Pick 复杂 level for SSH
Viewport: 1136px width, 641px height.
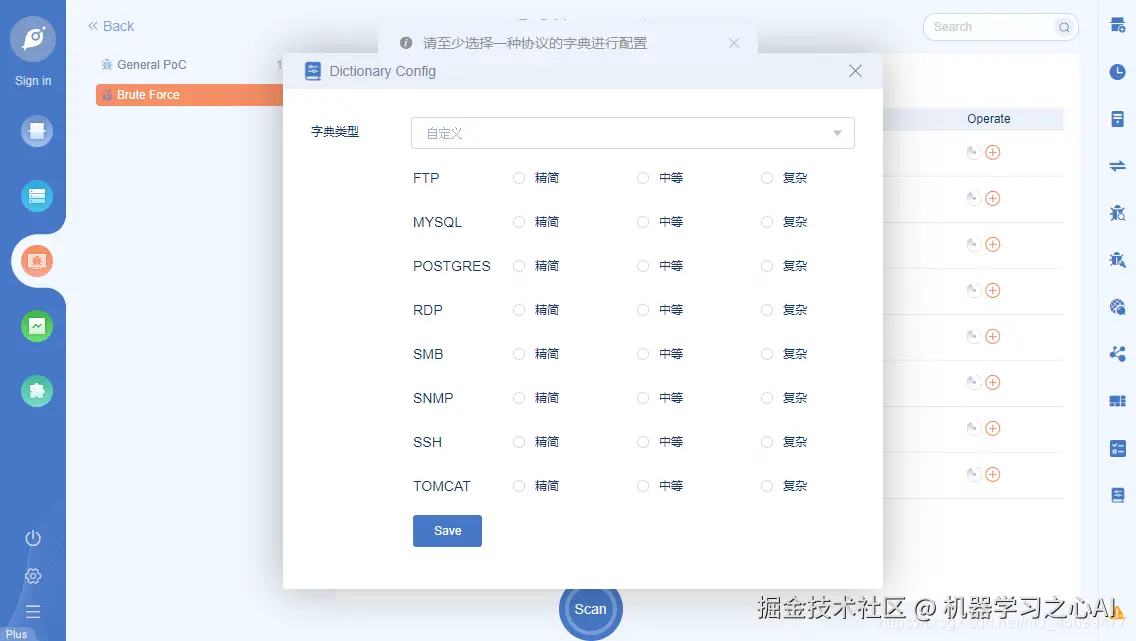pos(766,441)
